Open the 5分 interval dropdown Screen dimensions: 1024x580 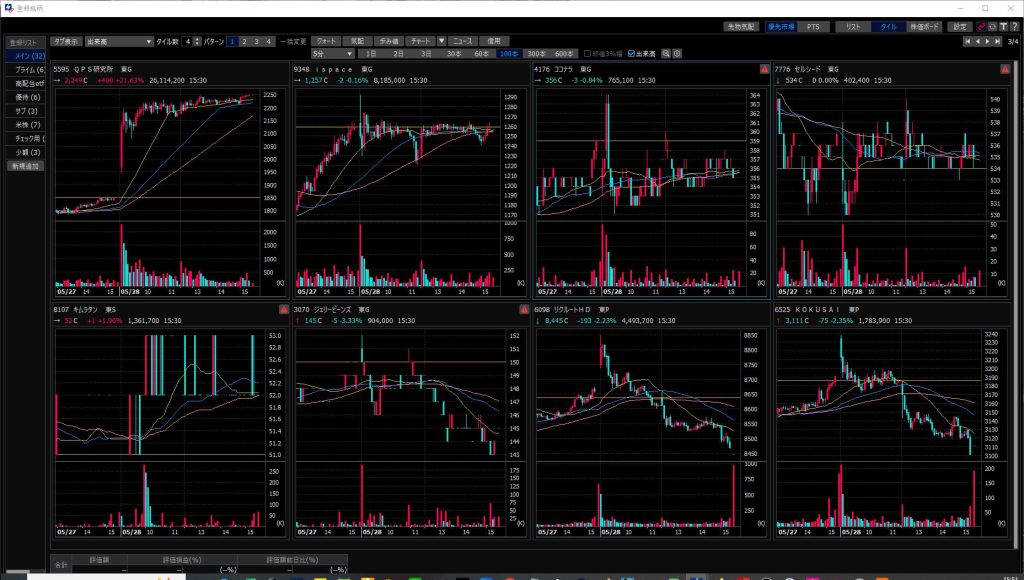click(332, 54)
